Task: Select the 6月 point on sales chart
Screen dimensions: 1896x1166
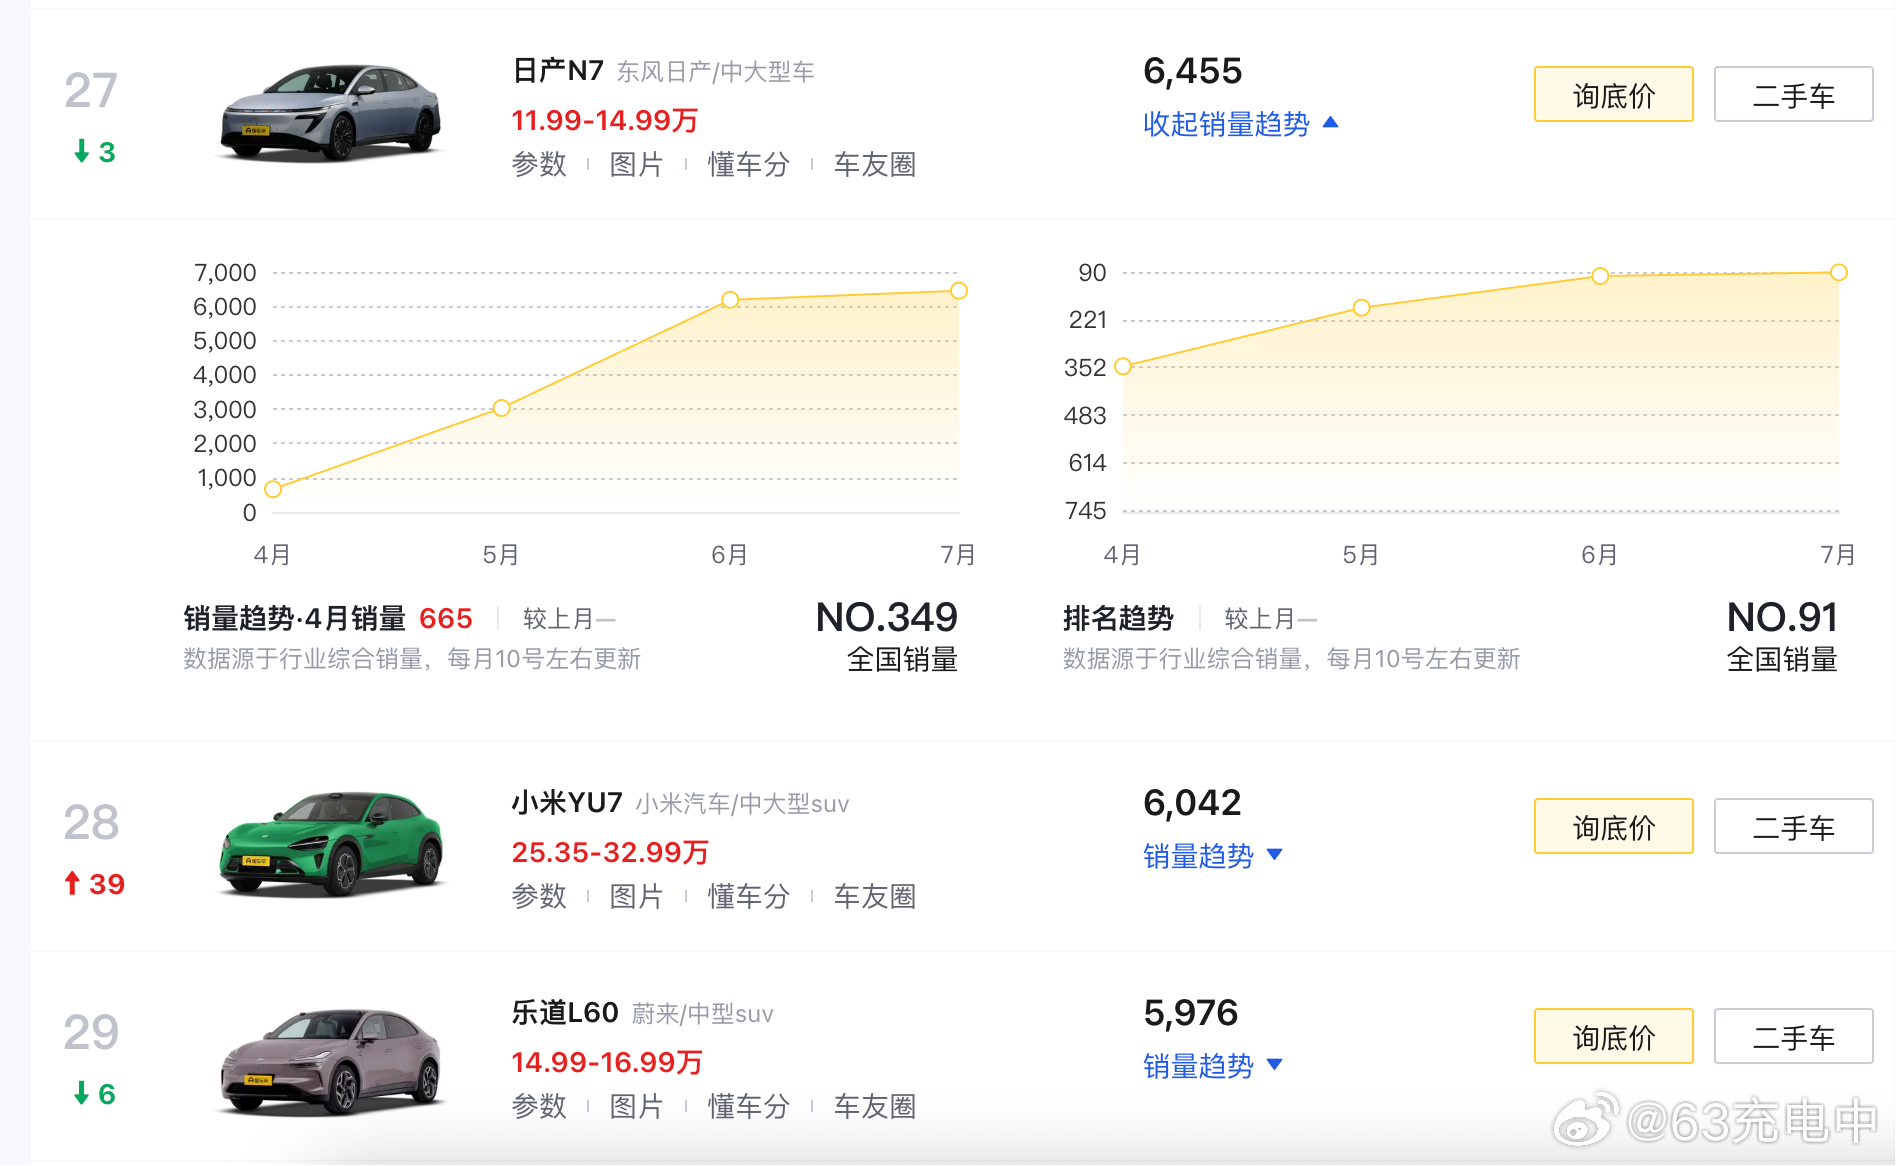Action: 730,300
